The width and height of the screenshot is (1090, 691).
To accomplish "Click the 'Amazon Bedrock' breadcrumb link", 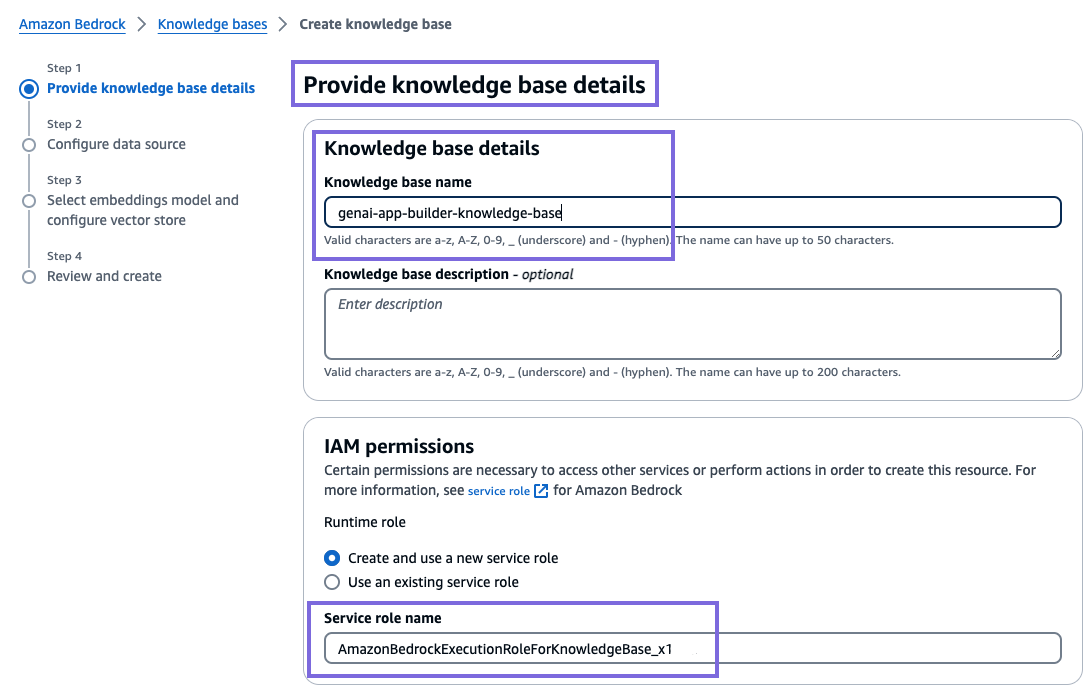I will click(x=72, y=24).
